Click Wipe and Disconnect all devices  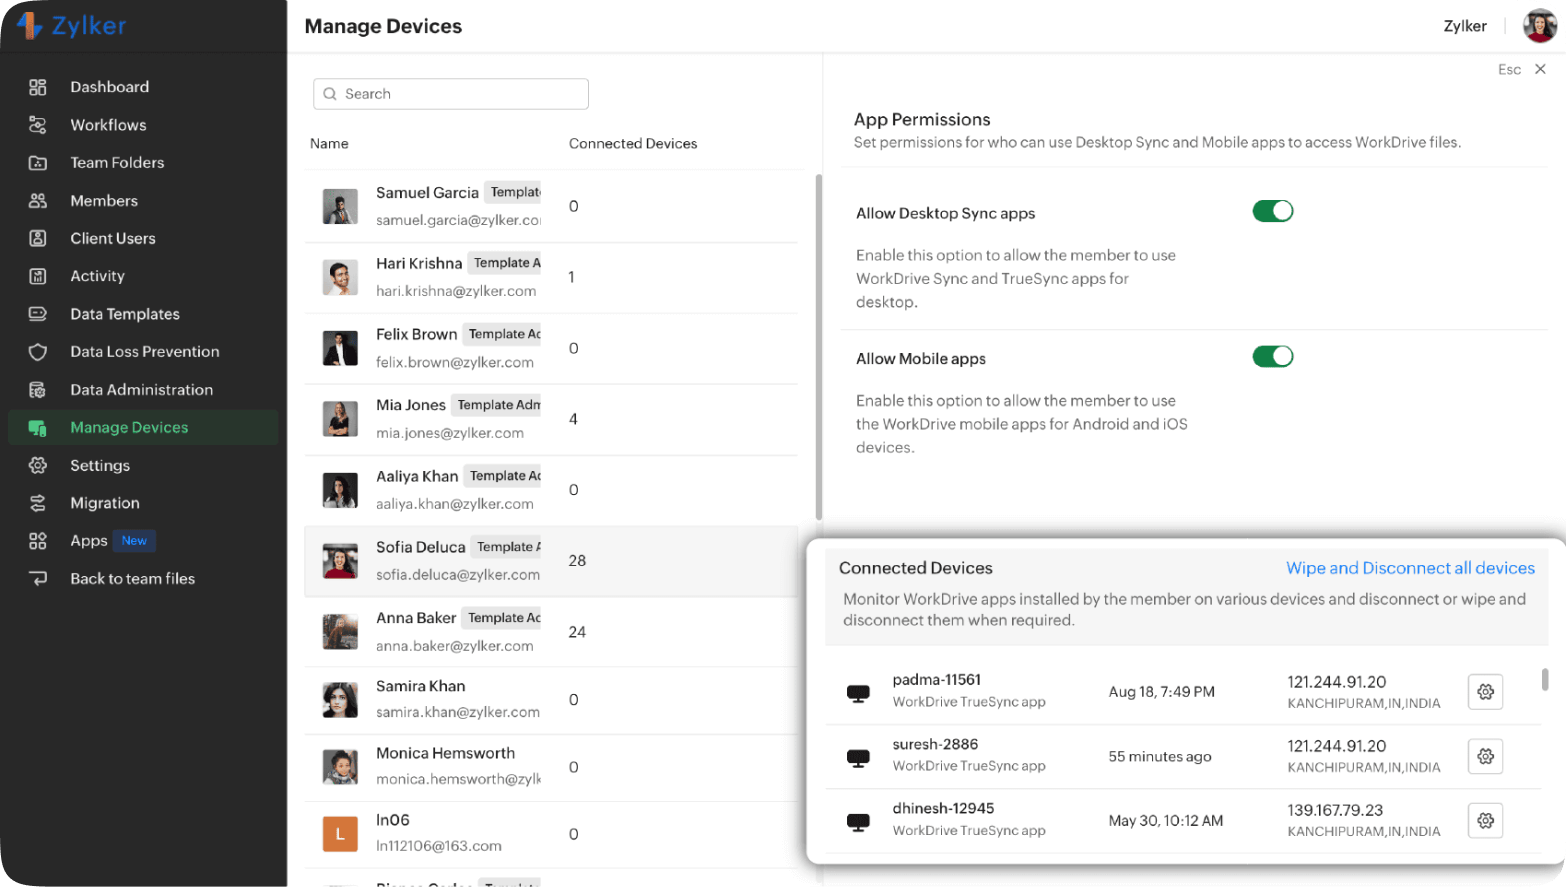(x=1410, y=567)
